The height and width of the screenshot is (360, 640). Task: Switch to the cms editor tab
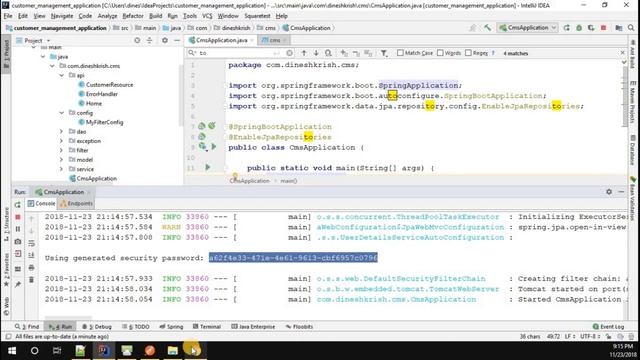tap(273, 40)
